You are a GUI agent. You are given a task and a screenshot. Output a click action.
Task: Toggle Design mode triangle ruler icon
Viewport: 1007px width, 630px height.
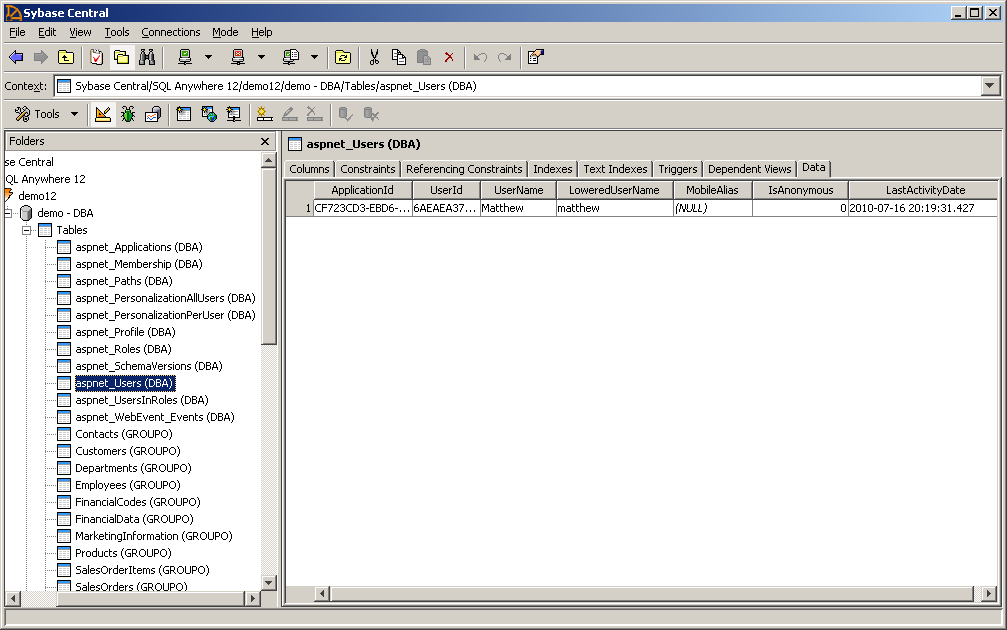pos(103,114)
